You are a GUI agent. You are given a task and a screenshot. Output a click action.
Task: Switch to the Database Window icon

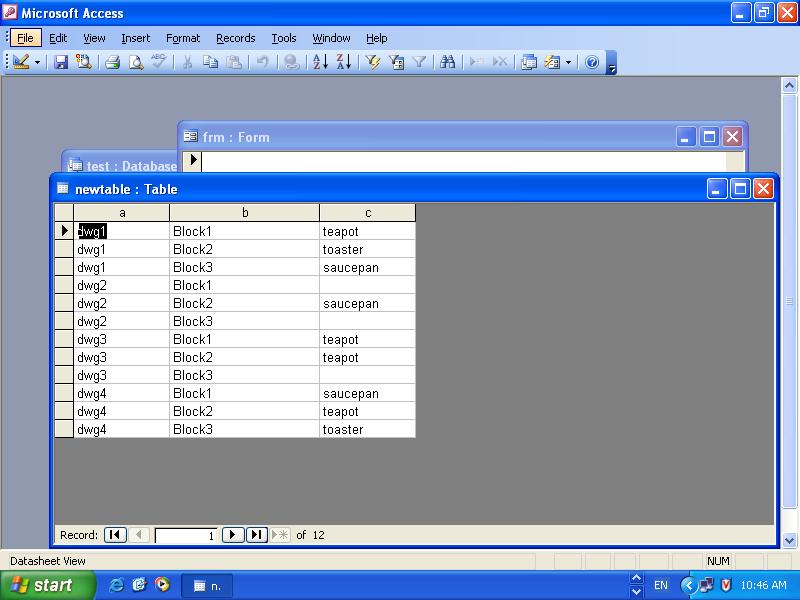(x=529, y=62)
